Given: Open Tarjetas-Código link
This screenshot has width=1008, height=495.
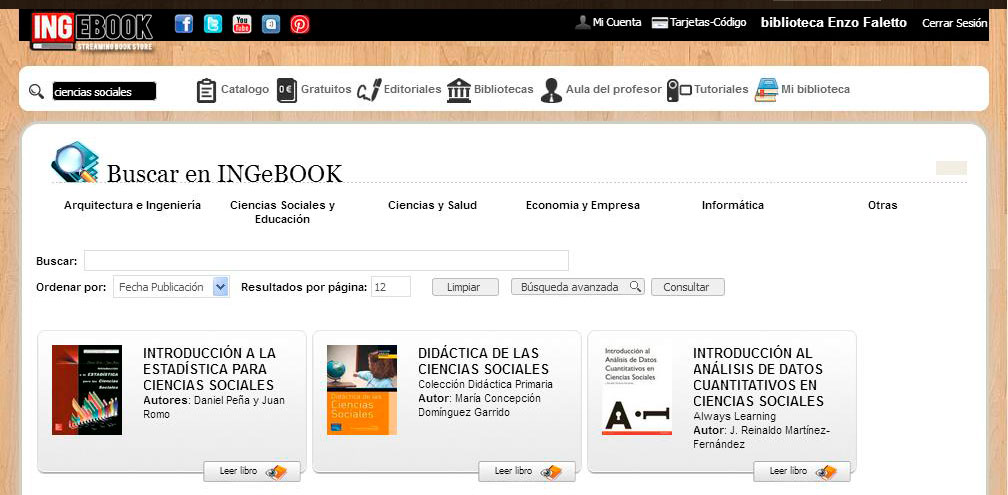Looking at the screenshot, I should [x=708, y=22].
